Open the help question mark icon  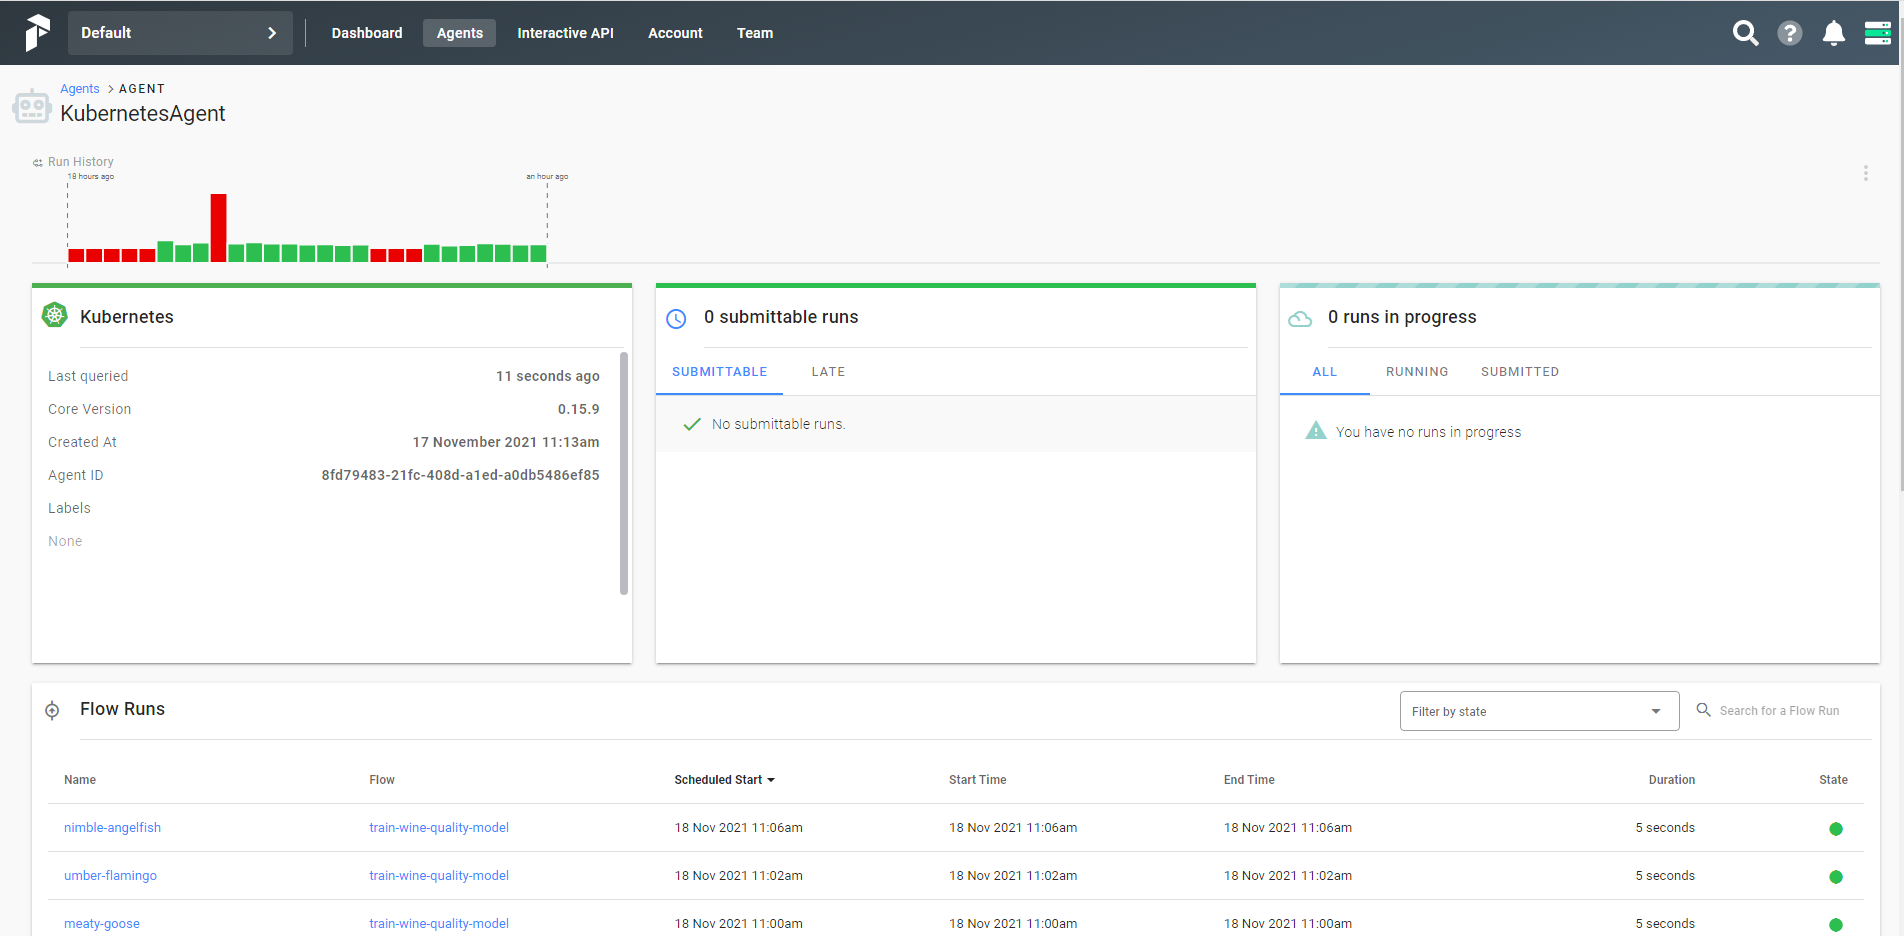tap(1789, 33)
